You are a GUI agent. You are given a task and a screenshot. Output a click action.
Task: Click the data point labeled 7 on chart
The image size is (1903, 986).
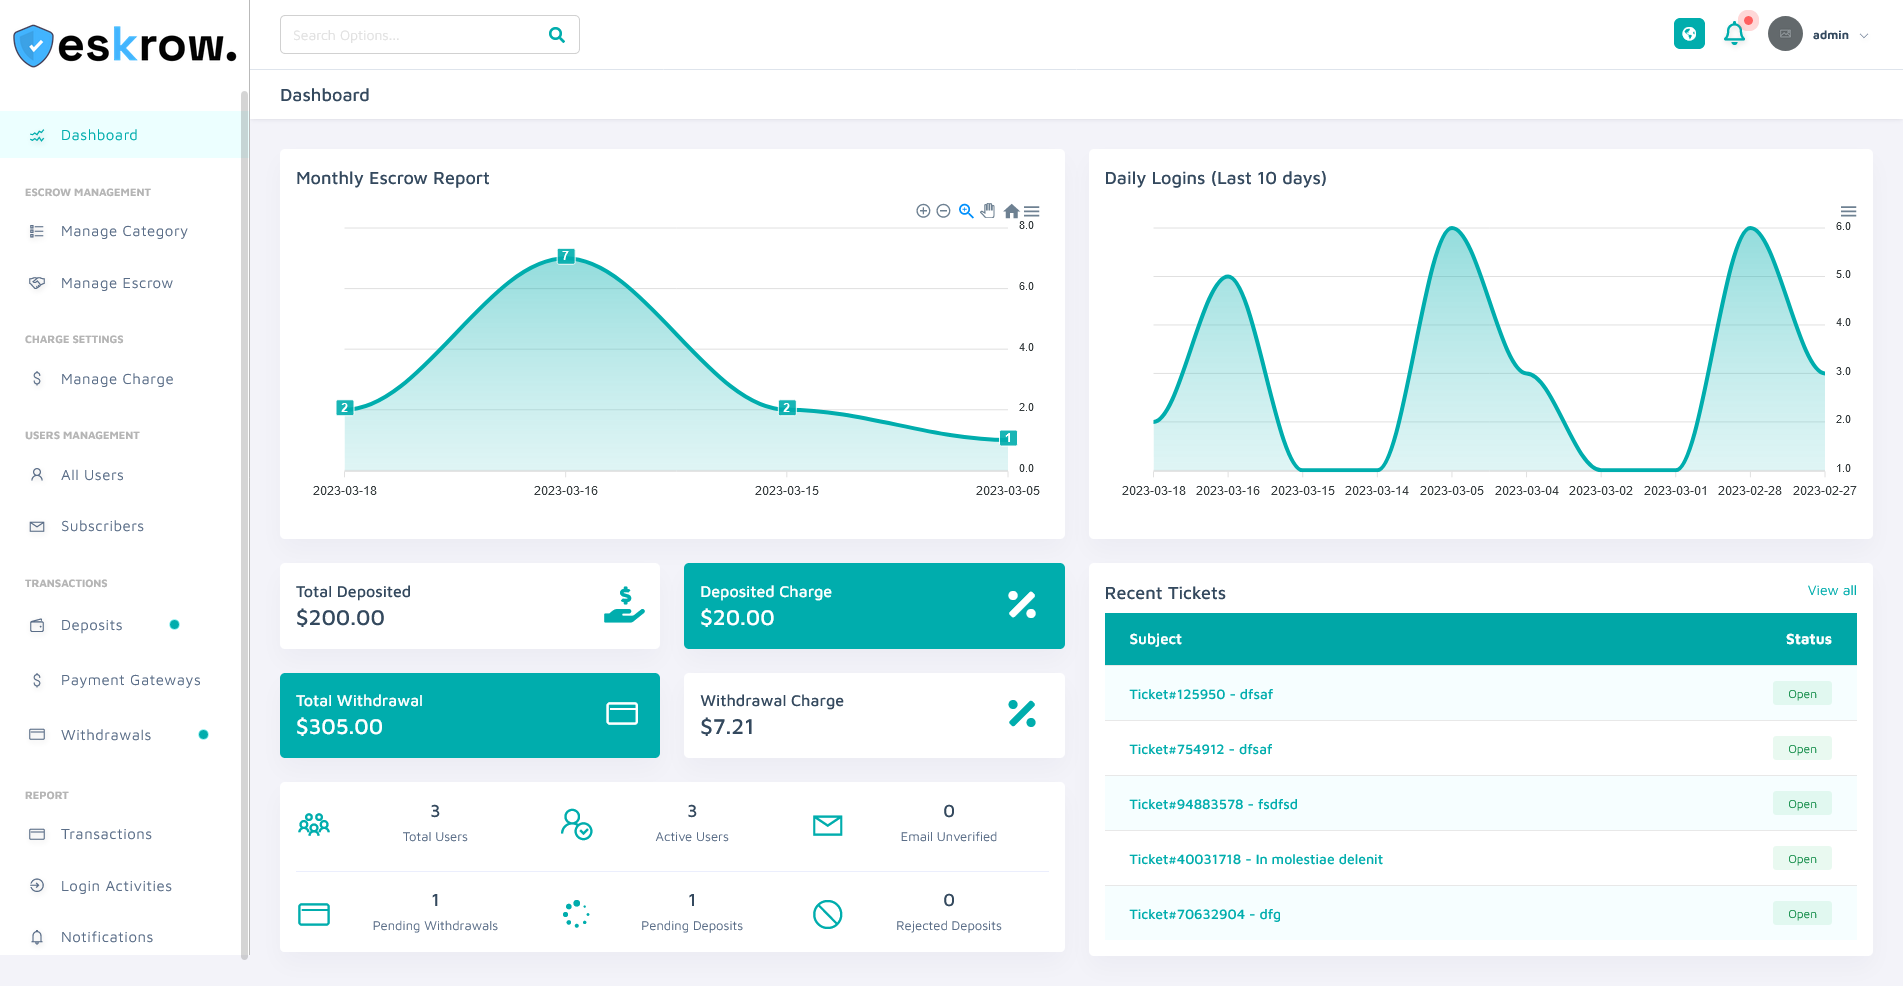(566, 256)
